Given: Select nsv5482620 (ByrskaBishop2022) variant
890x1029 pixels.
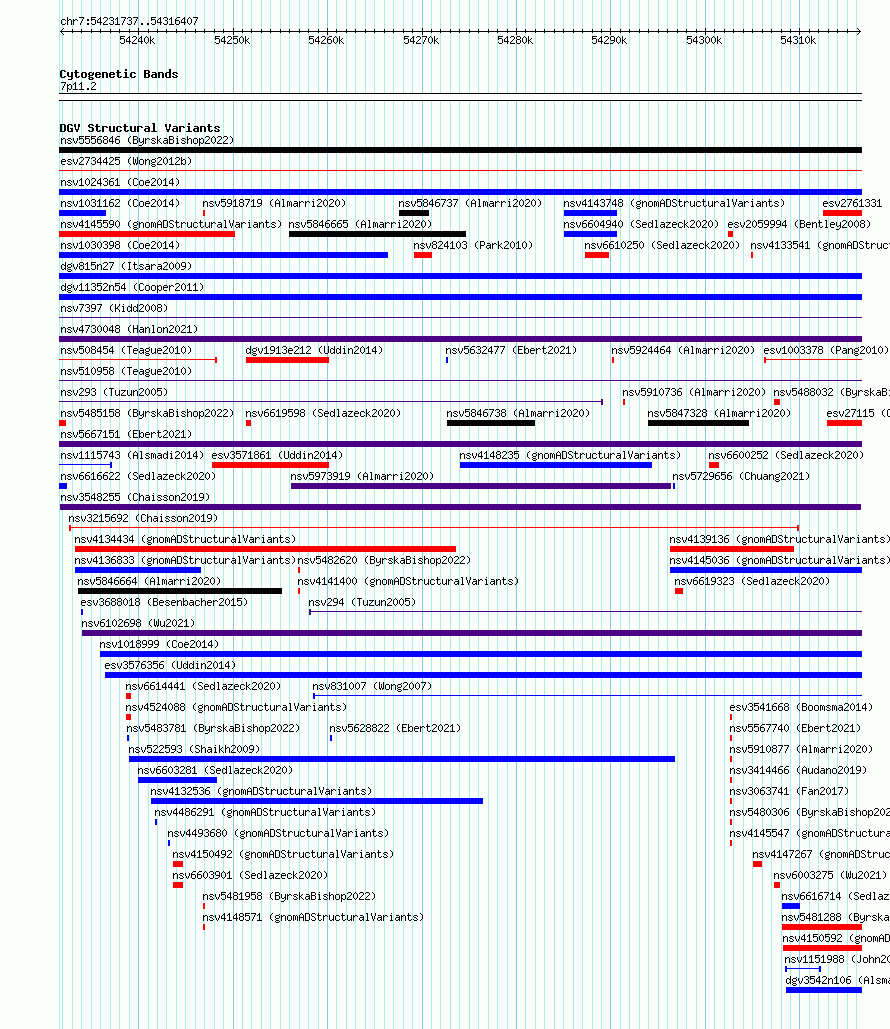Looking at the screenshot, I should point(384,560).
